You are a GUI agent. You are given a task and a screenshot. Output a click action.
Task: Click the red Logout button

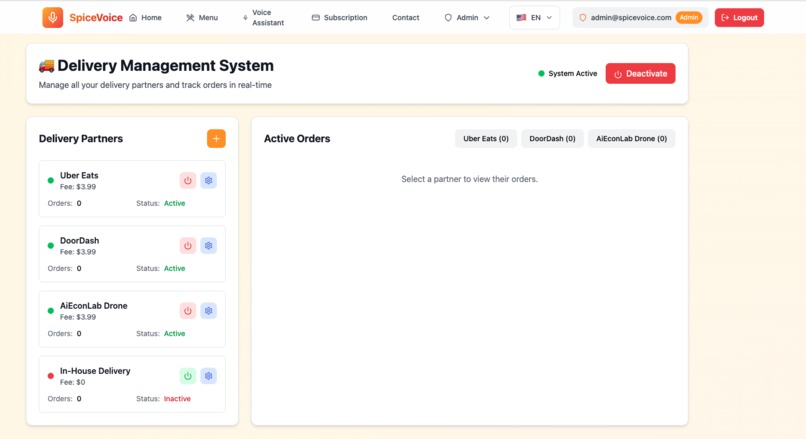click(739, 17)
